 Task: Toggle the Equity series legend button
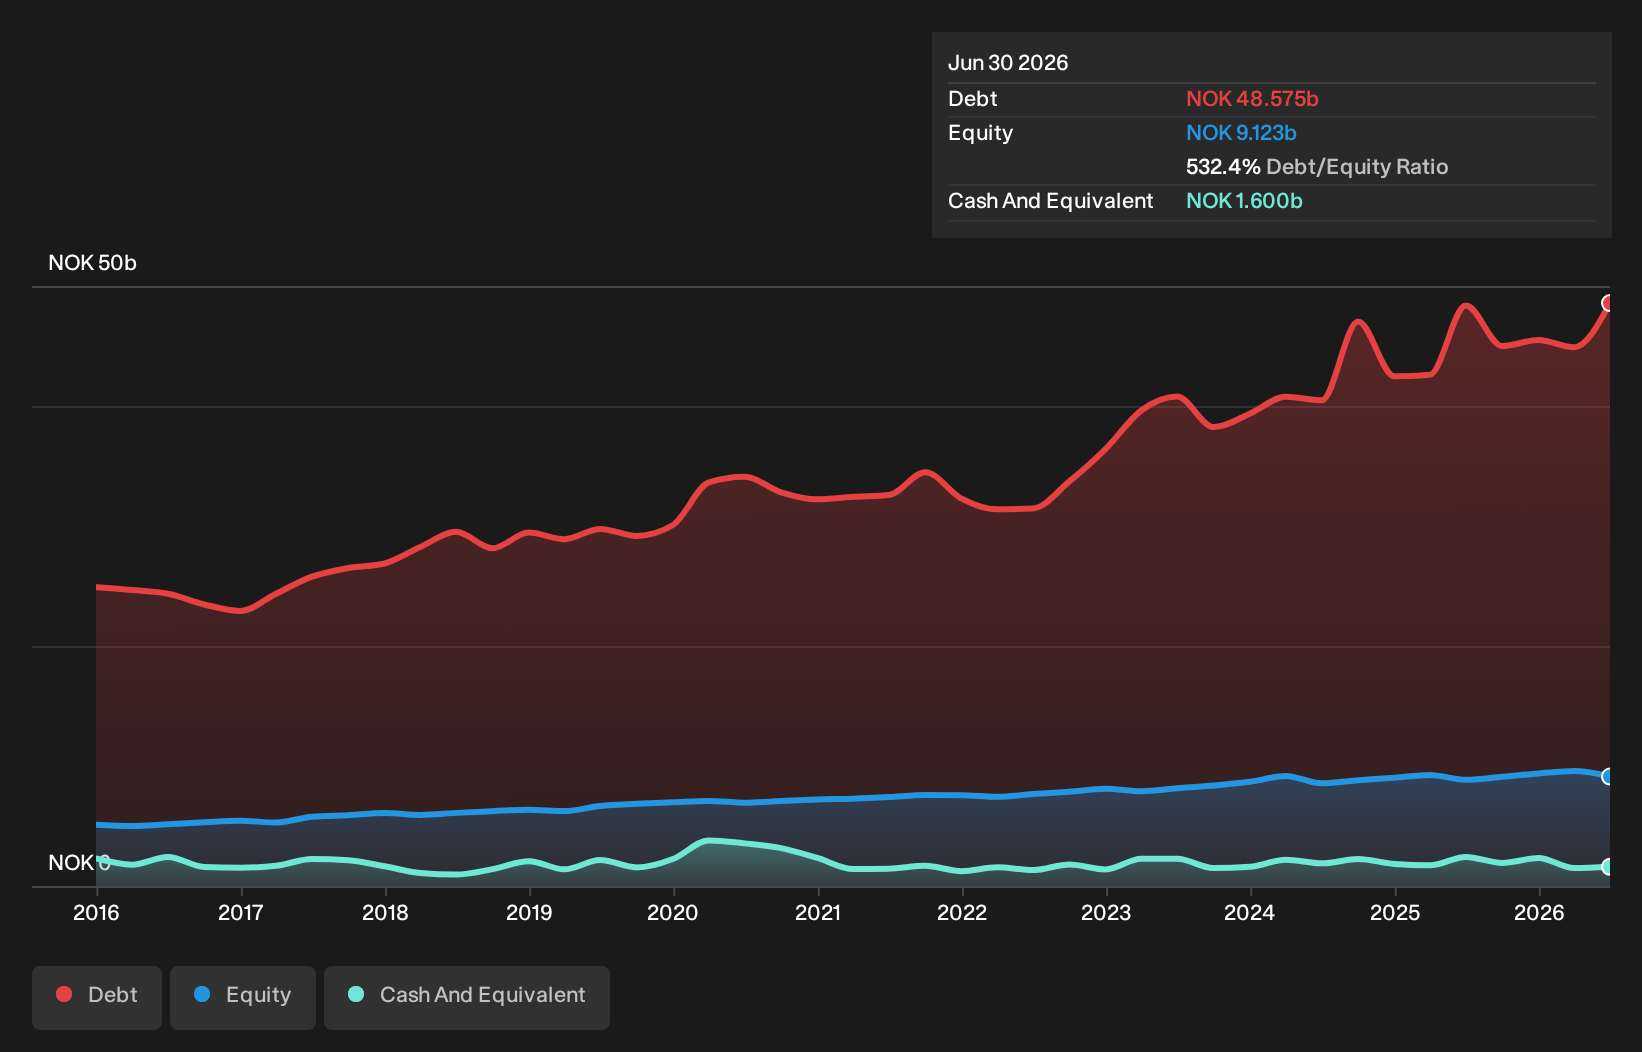tap(243, 997)
